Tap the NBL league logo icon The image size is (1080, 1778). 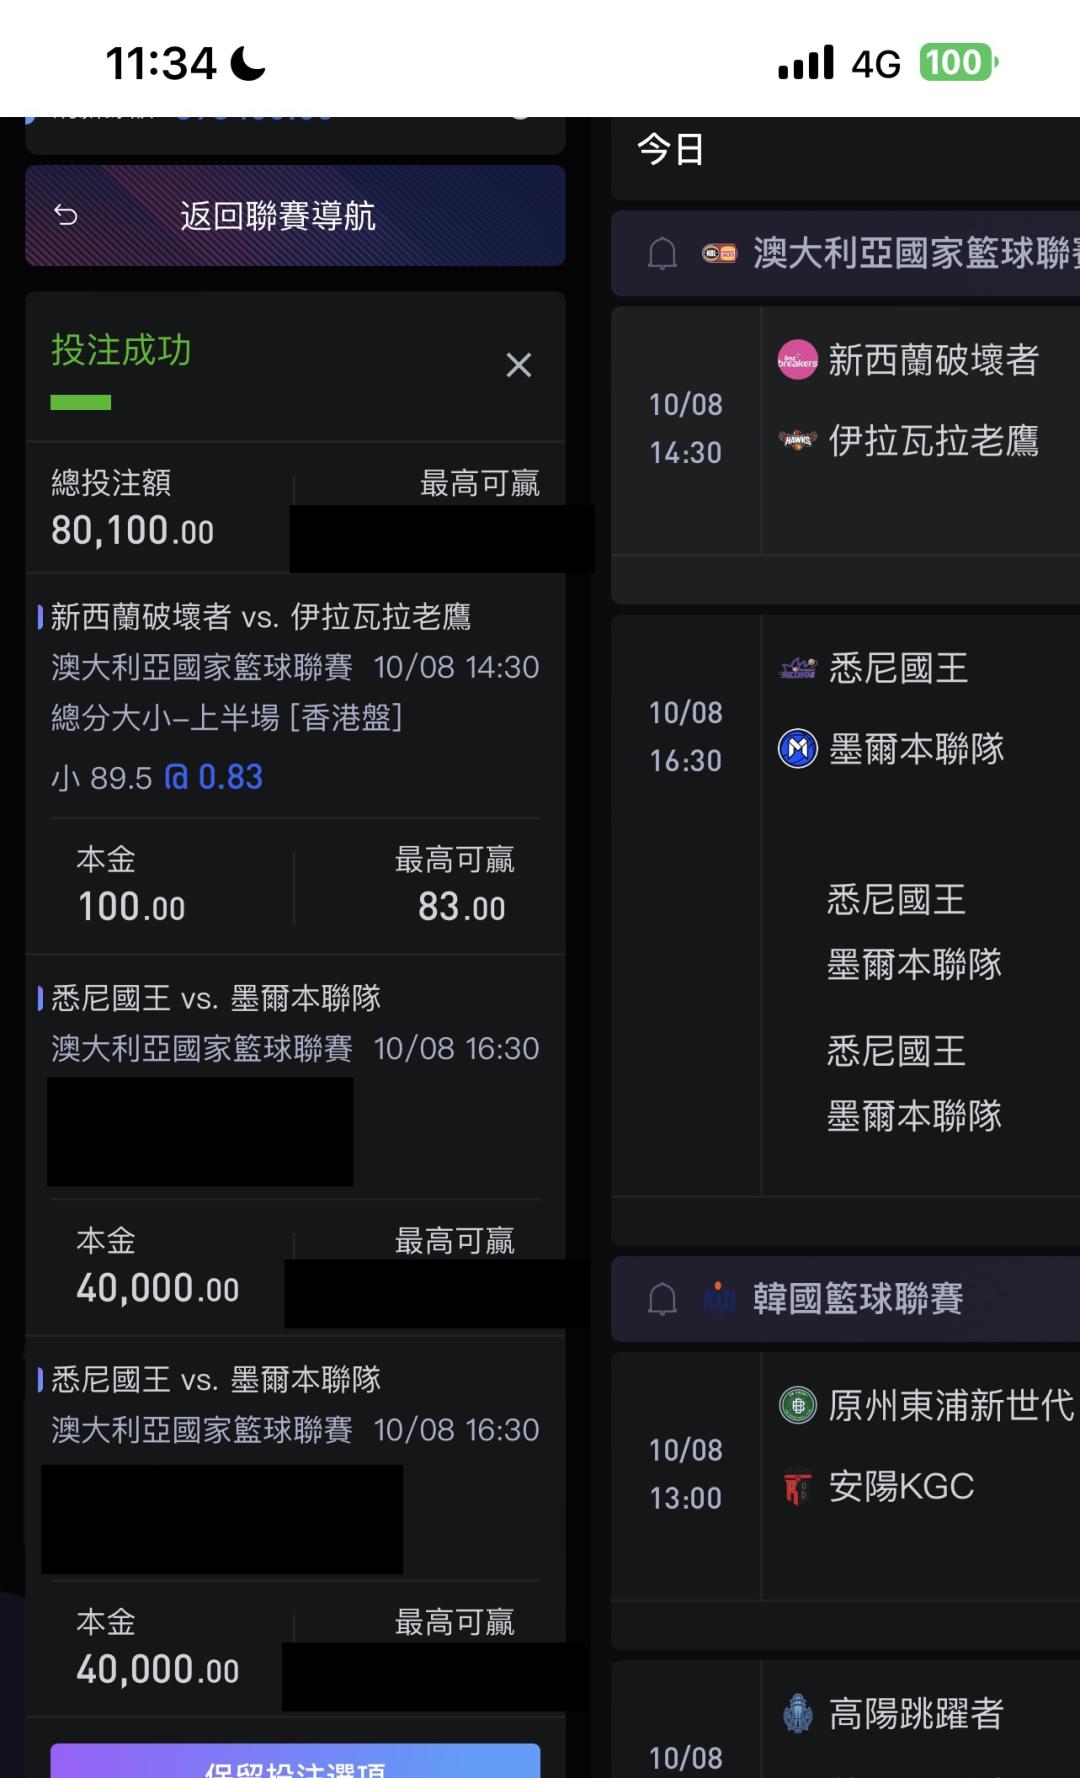(719, 254)
